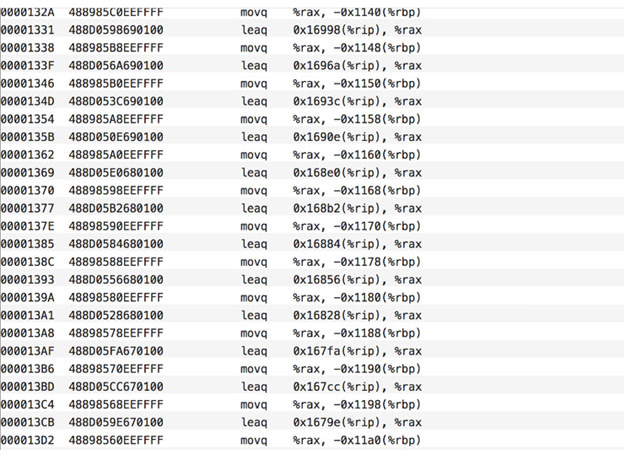Screen dimensions: 625x455
Task: Click the hex bytes 48898580EEFFFF
Action: click(x=116, y=297)
